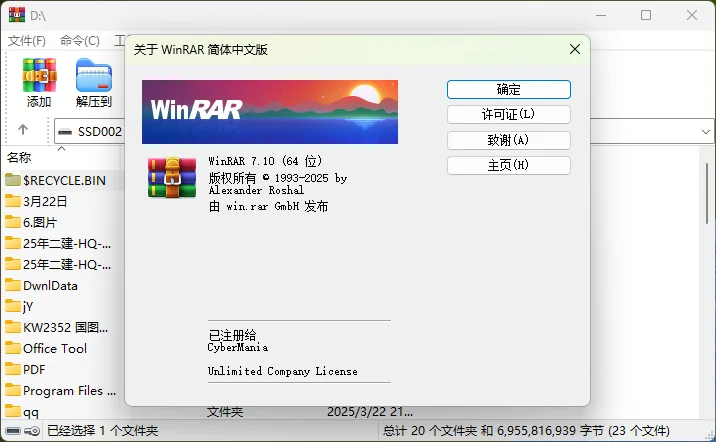Click the 致谢(A) acknowledgments button

pyautogui.click(x=508, y=140)
